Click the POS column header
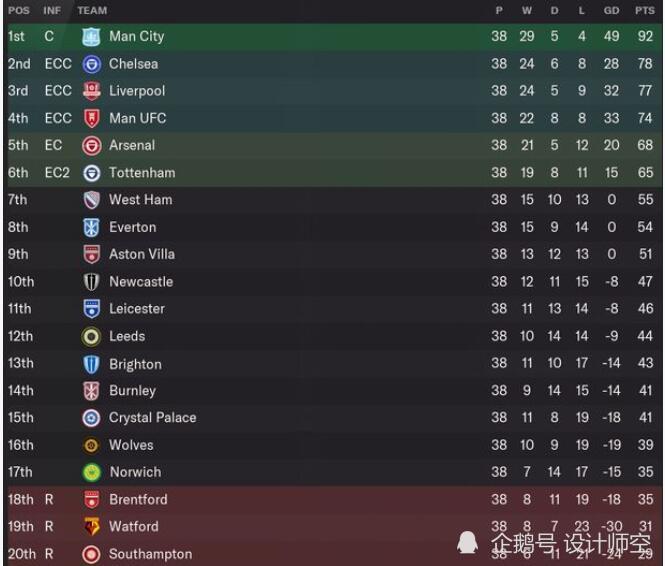The width and height of the screenshot is (665, 566). pyautogui.click(x=19, y=11)
